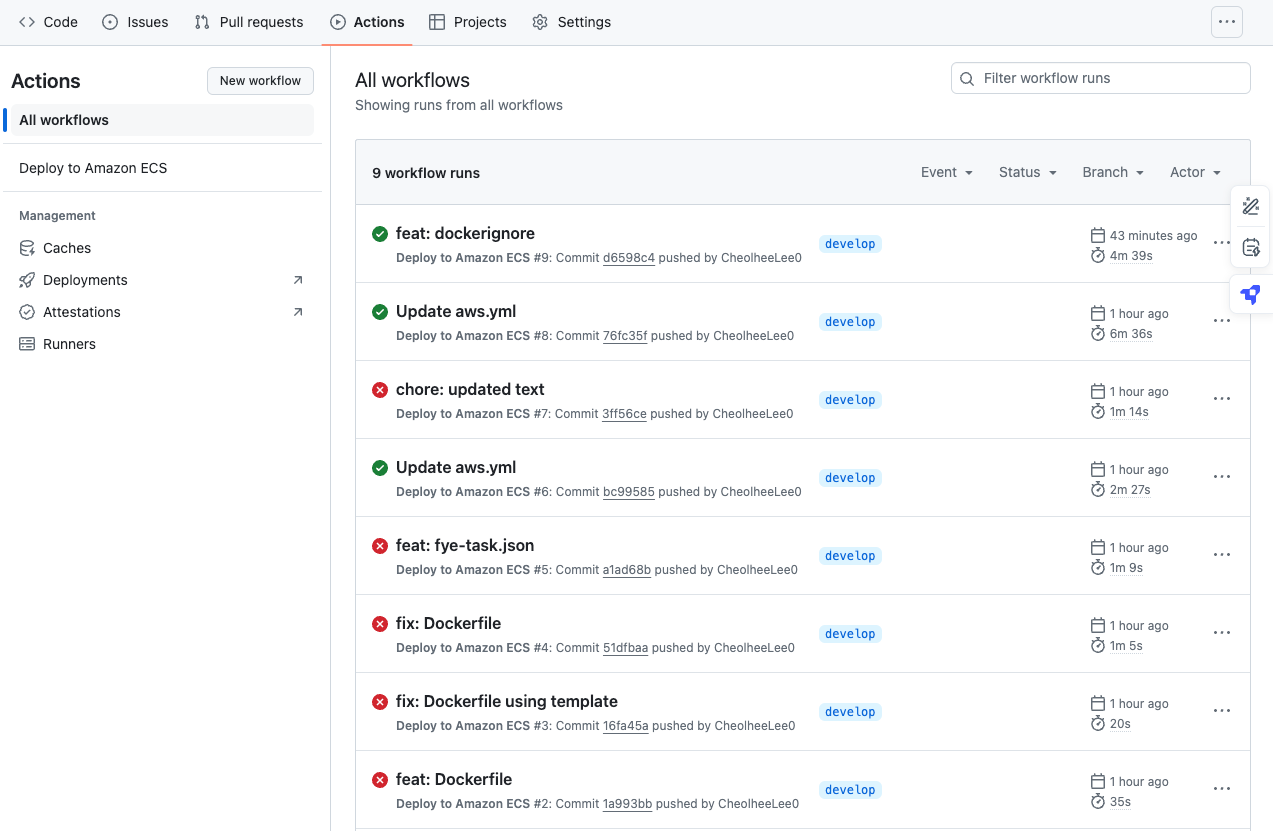The height and width of the screenshot is (831, 1273).
Task: Click develop branch label on chore: updated text
Action: tap(850, 400)
